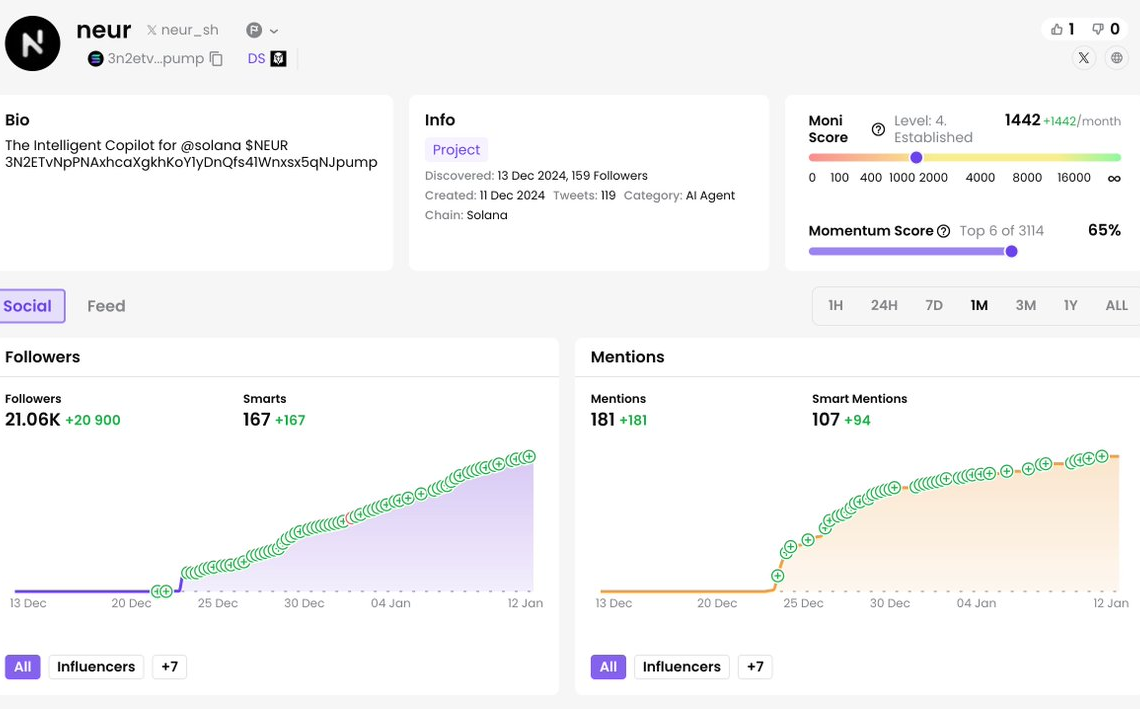Click the thumbs down vote icon

pos(1098,29)
